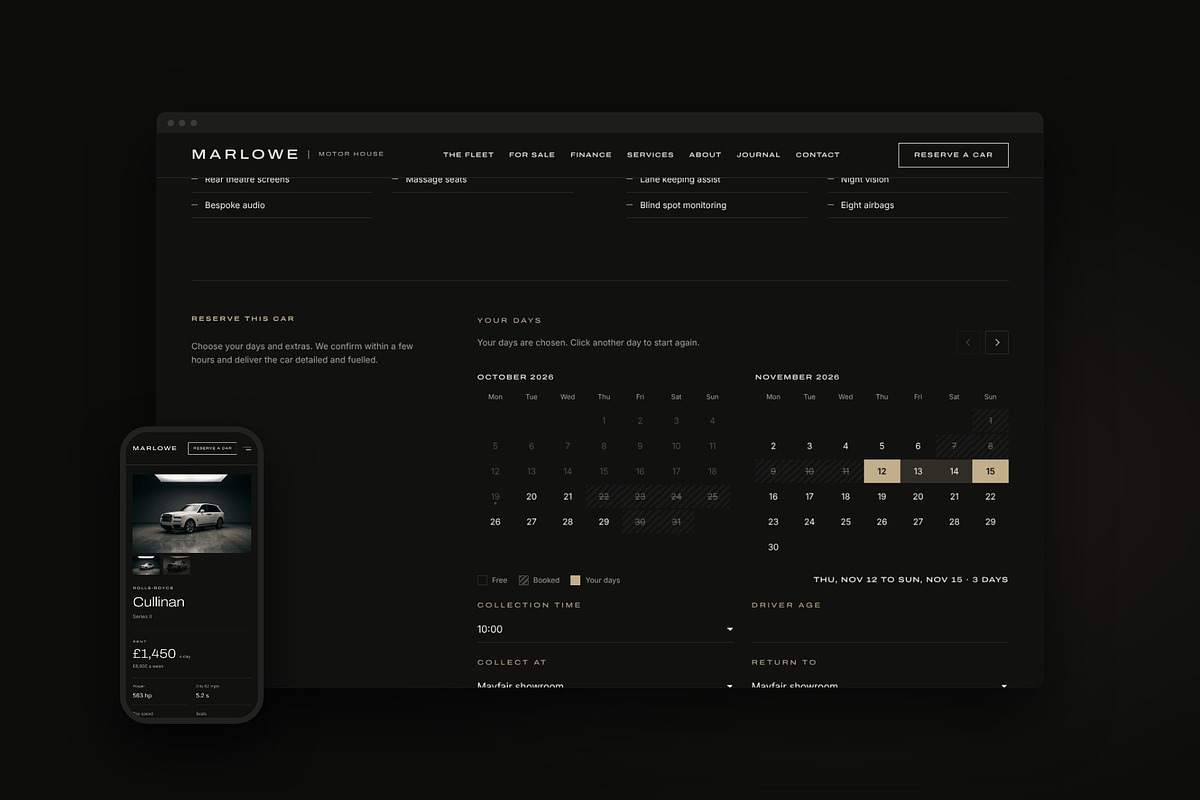The width and height of the screenshot is (1200, 800).
Task: Tap first thumbnail under phone car photo
Action: coord(146,565)
